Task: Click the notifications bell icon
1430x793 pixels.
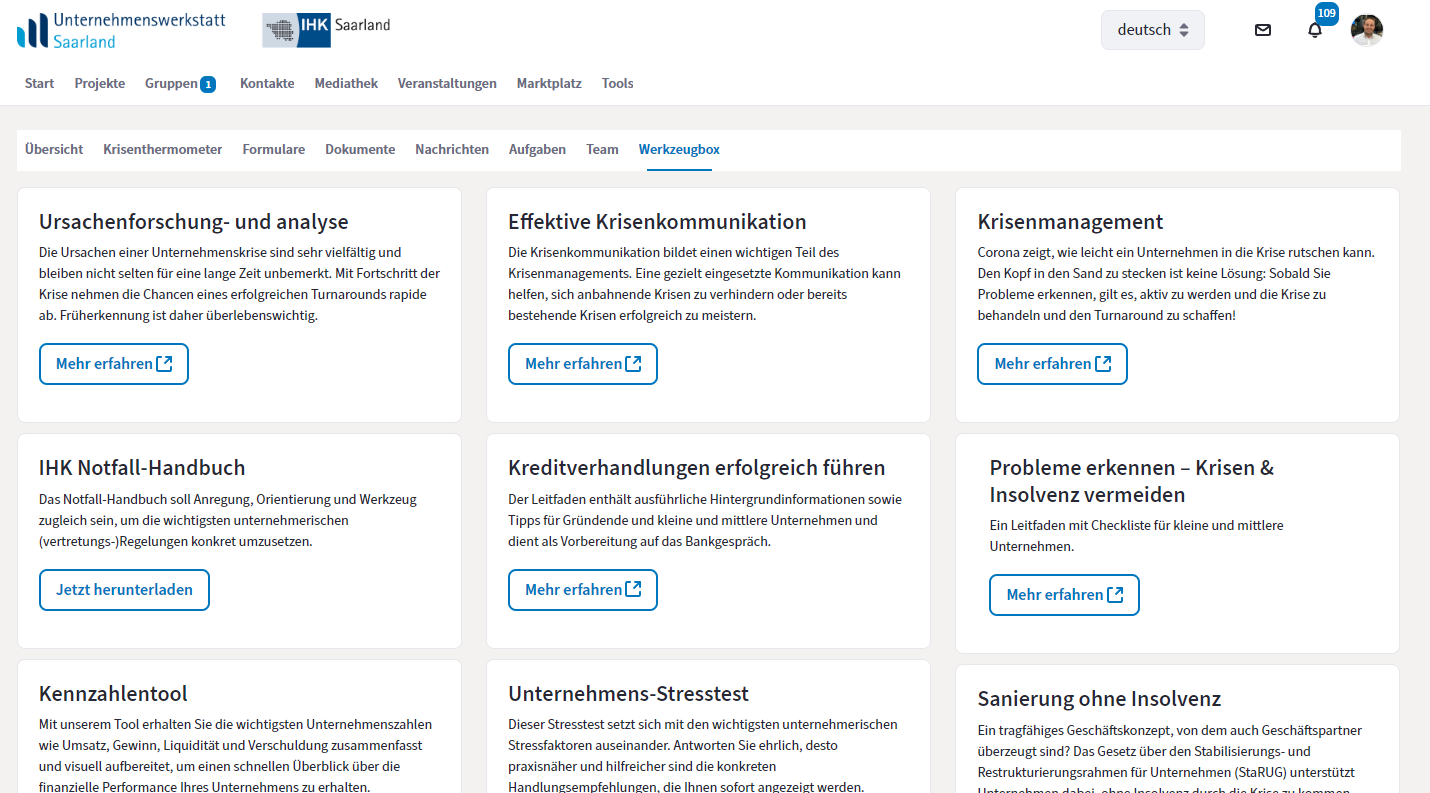Action: pyautogui.click(x=1314, y=30)
